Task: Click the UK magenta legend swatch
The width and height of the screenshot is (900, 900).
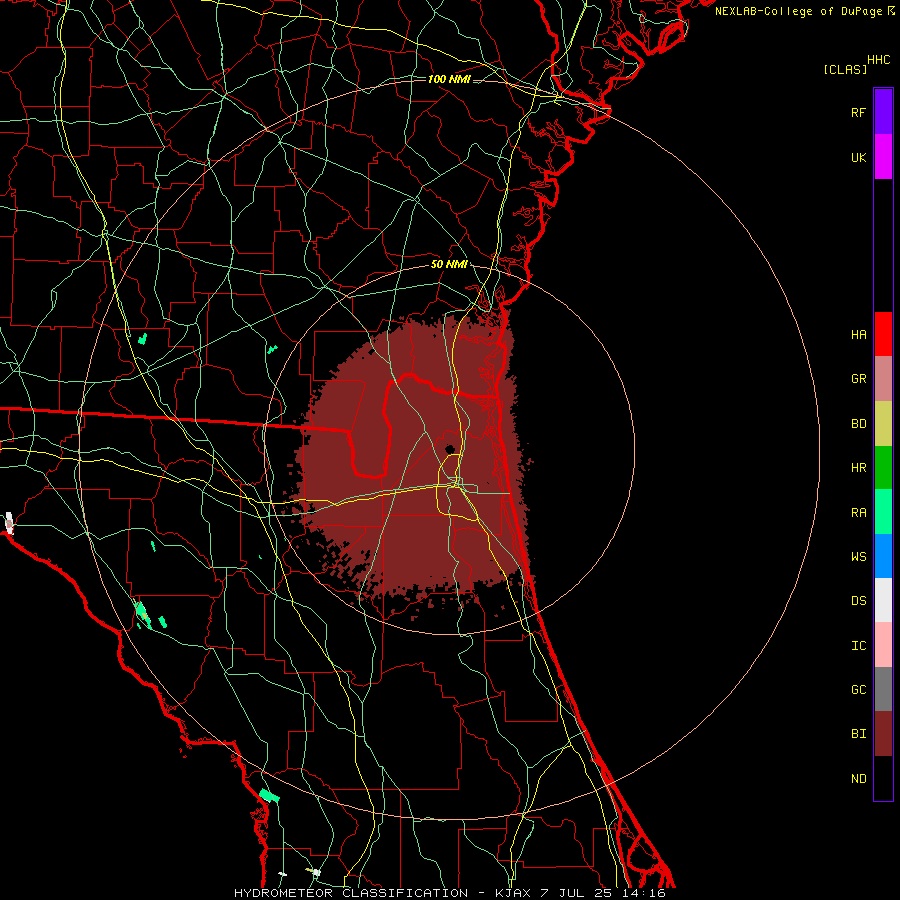Action: click(x=883, y=157)
